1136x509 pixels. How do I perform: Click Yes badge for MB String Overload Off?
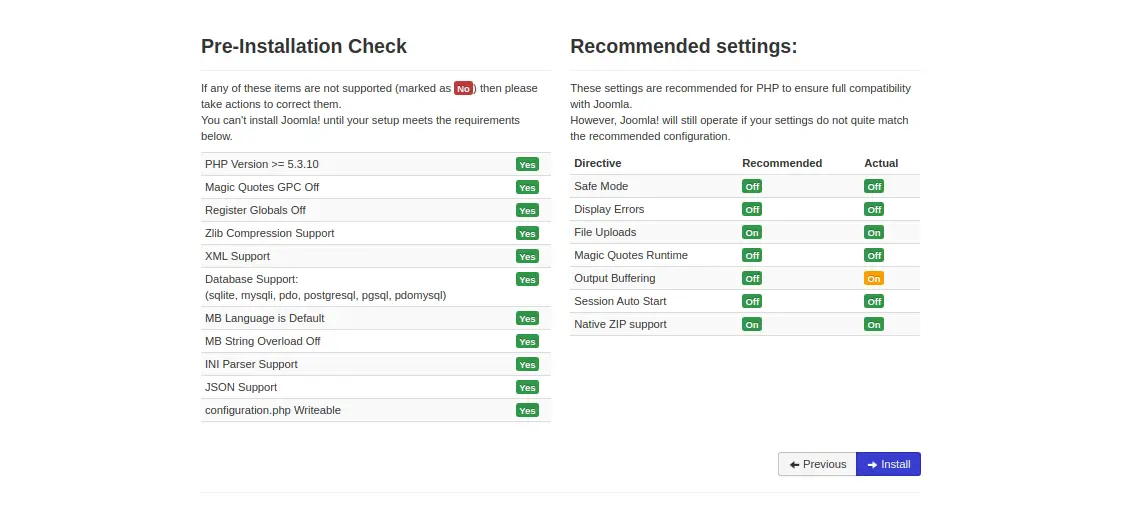click(x=527, y=342)
